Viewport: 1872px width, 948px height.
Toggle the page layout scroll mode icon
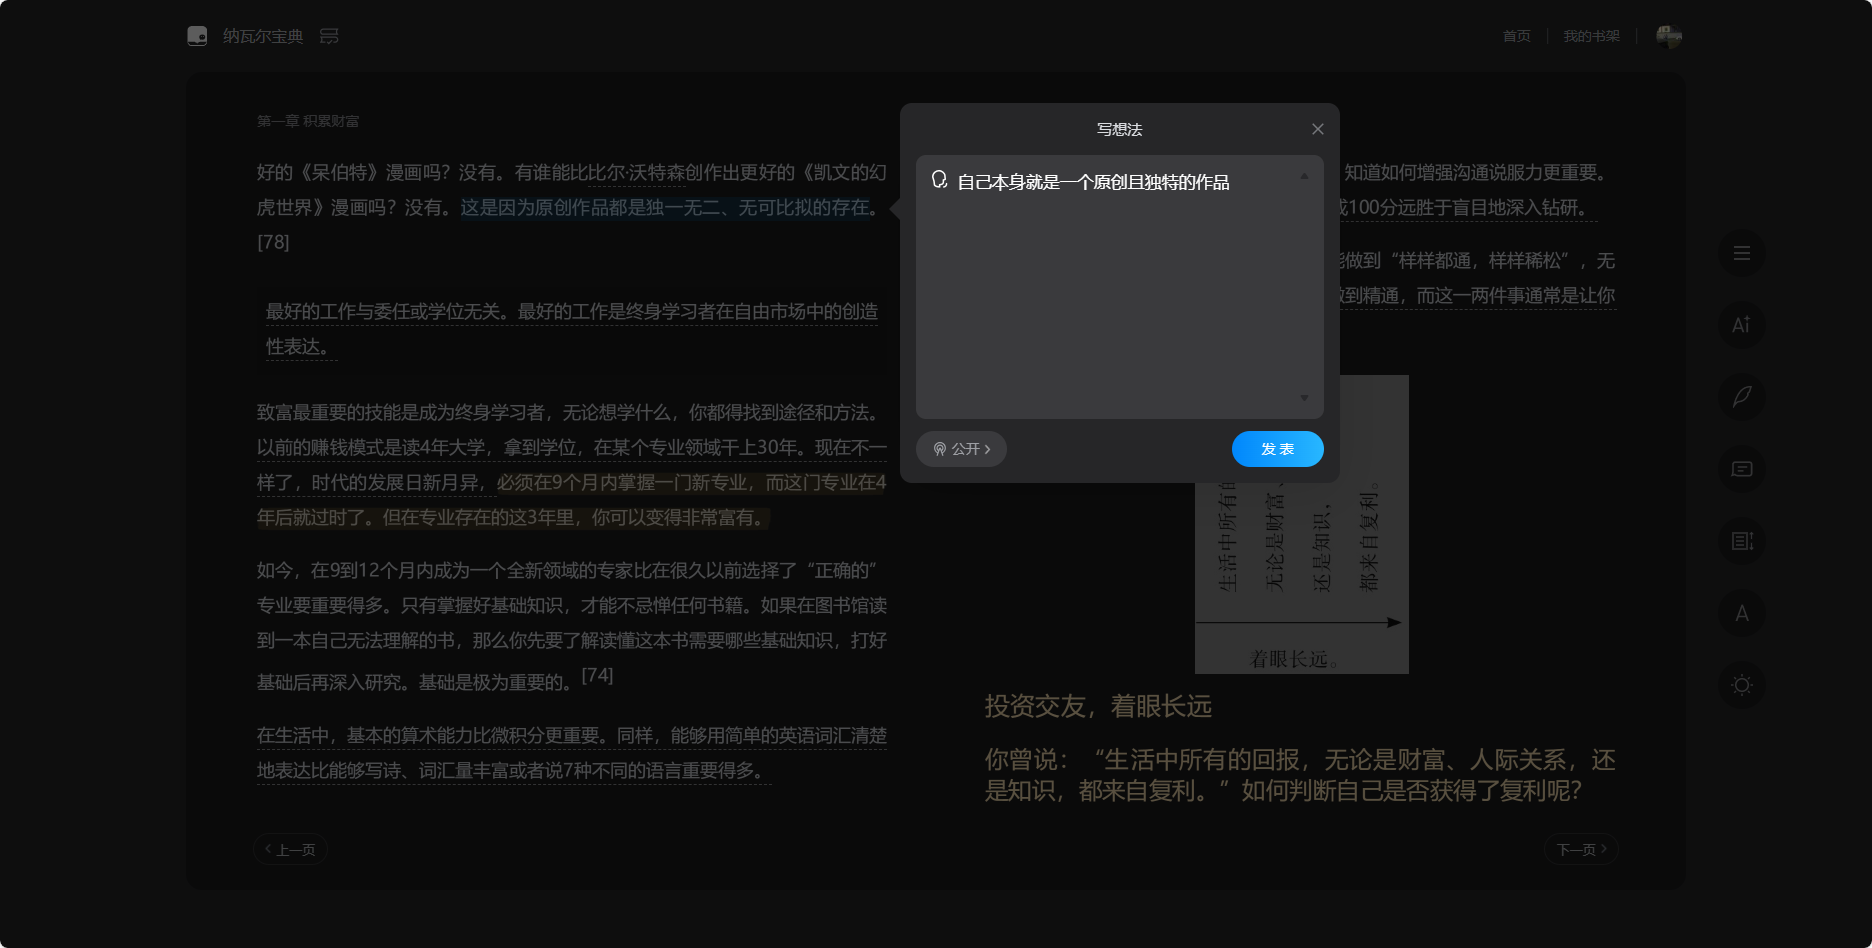coord(1741,541)
